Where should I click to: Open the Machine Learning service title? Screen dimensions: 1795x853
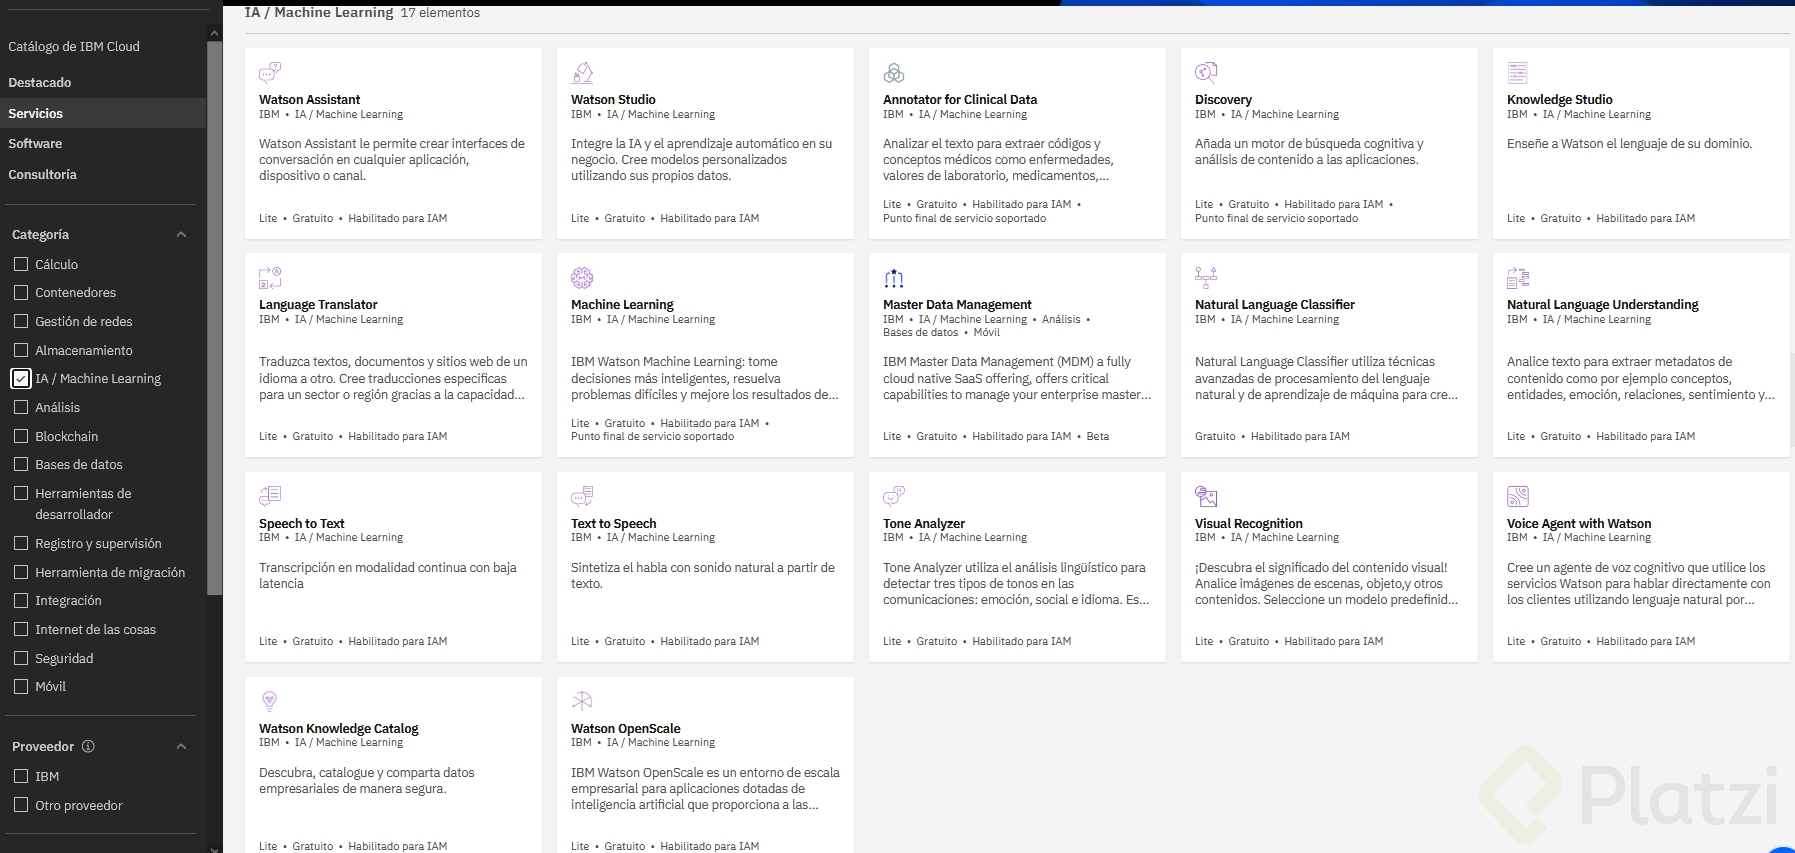[622, 304]
